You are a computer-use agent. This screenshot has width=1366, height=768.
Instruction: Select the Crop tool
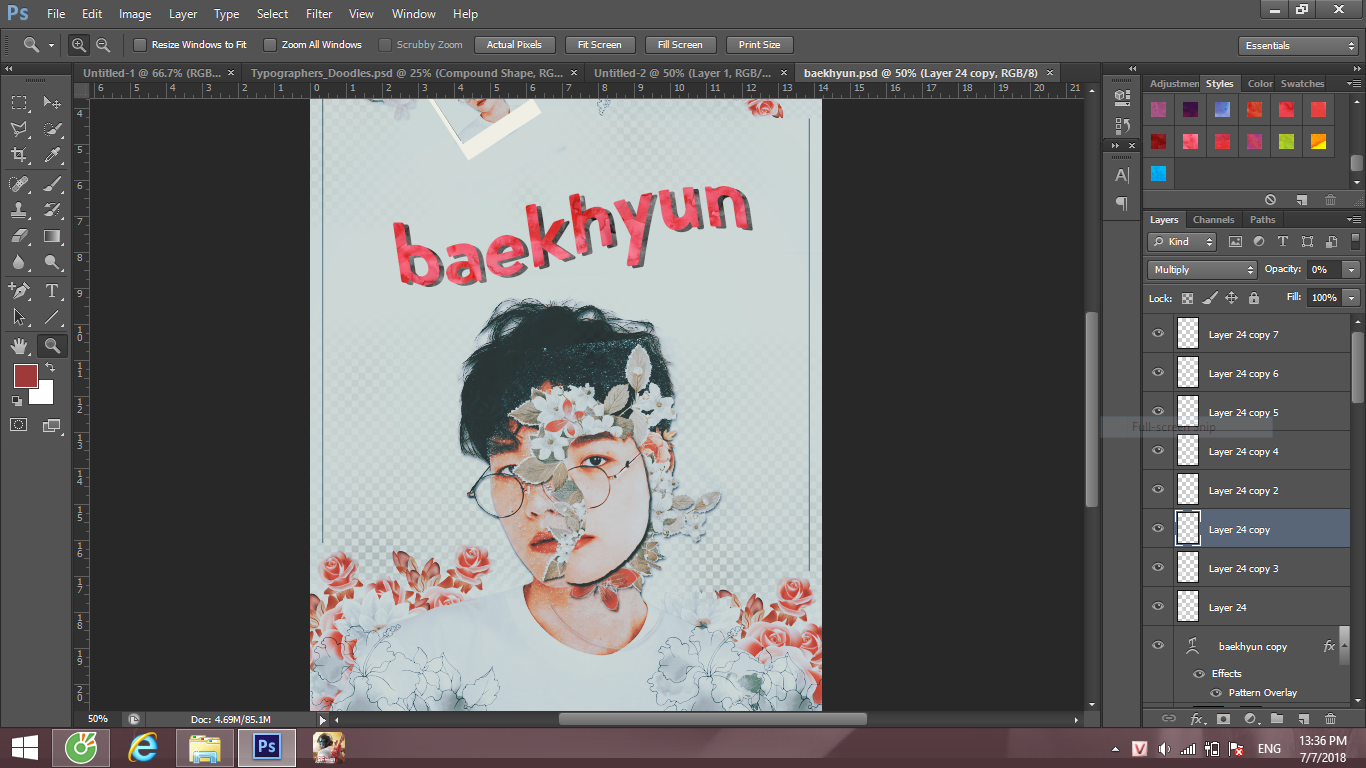pos(19,155)
